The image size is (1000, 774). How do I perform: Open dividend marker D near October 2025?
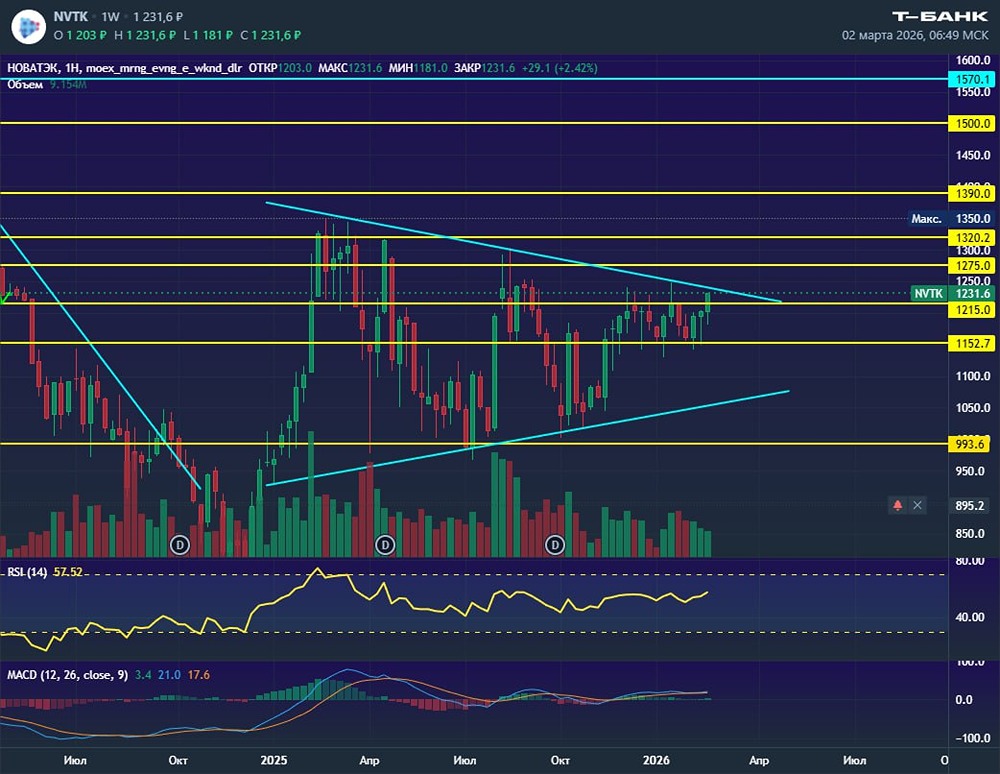click(x=555, y=545)
